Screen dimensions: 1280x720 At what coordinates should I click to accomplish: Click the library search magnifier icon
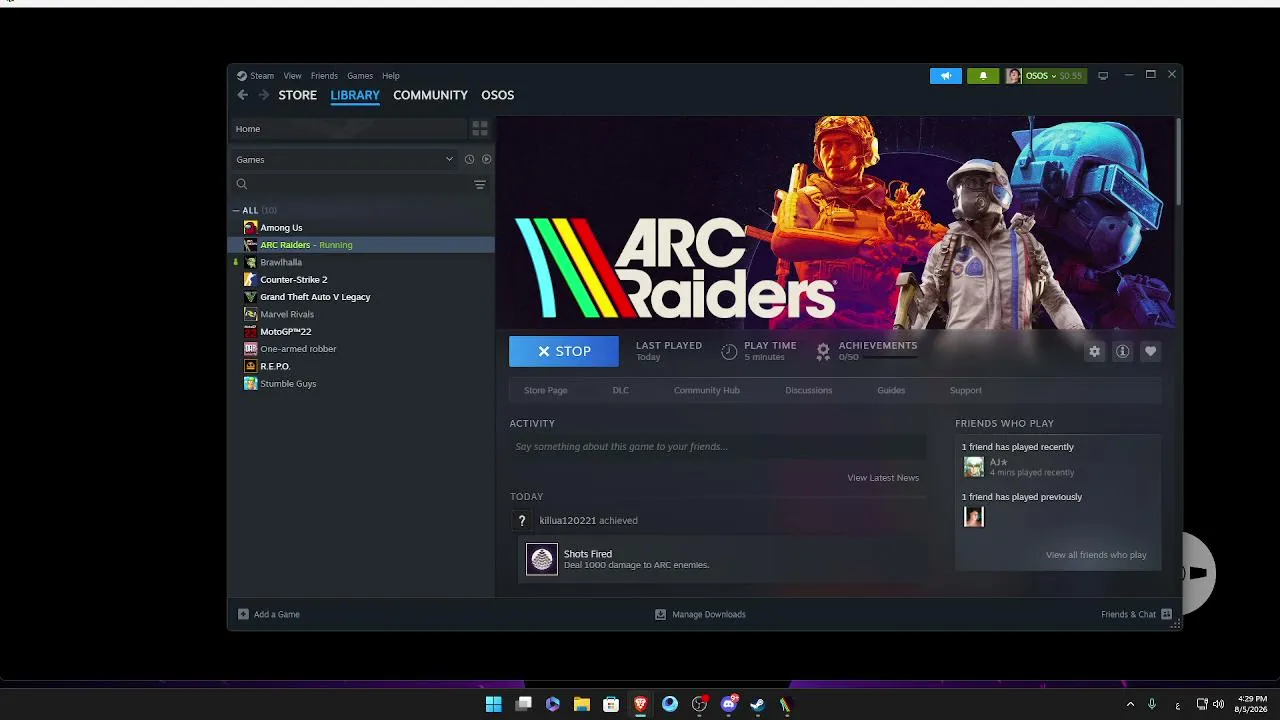coord(241,184)
